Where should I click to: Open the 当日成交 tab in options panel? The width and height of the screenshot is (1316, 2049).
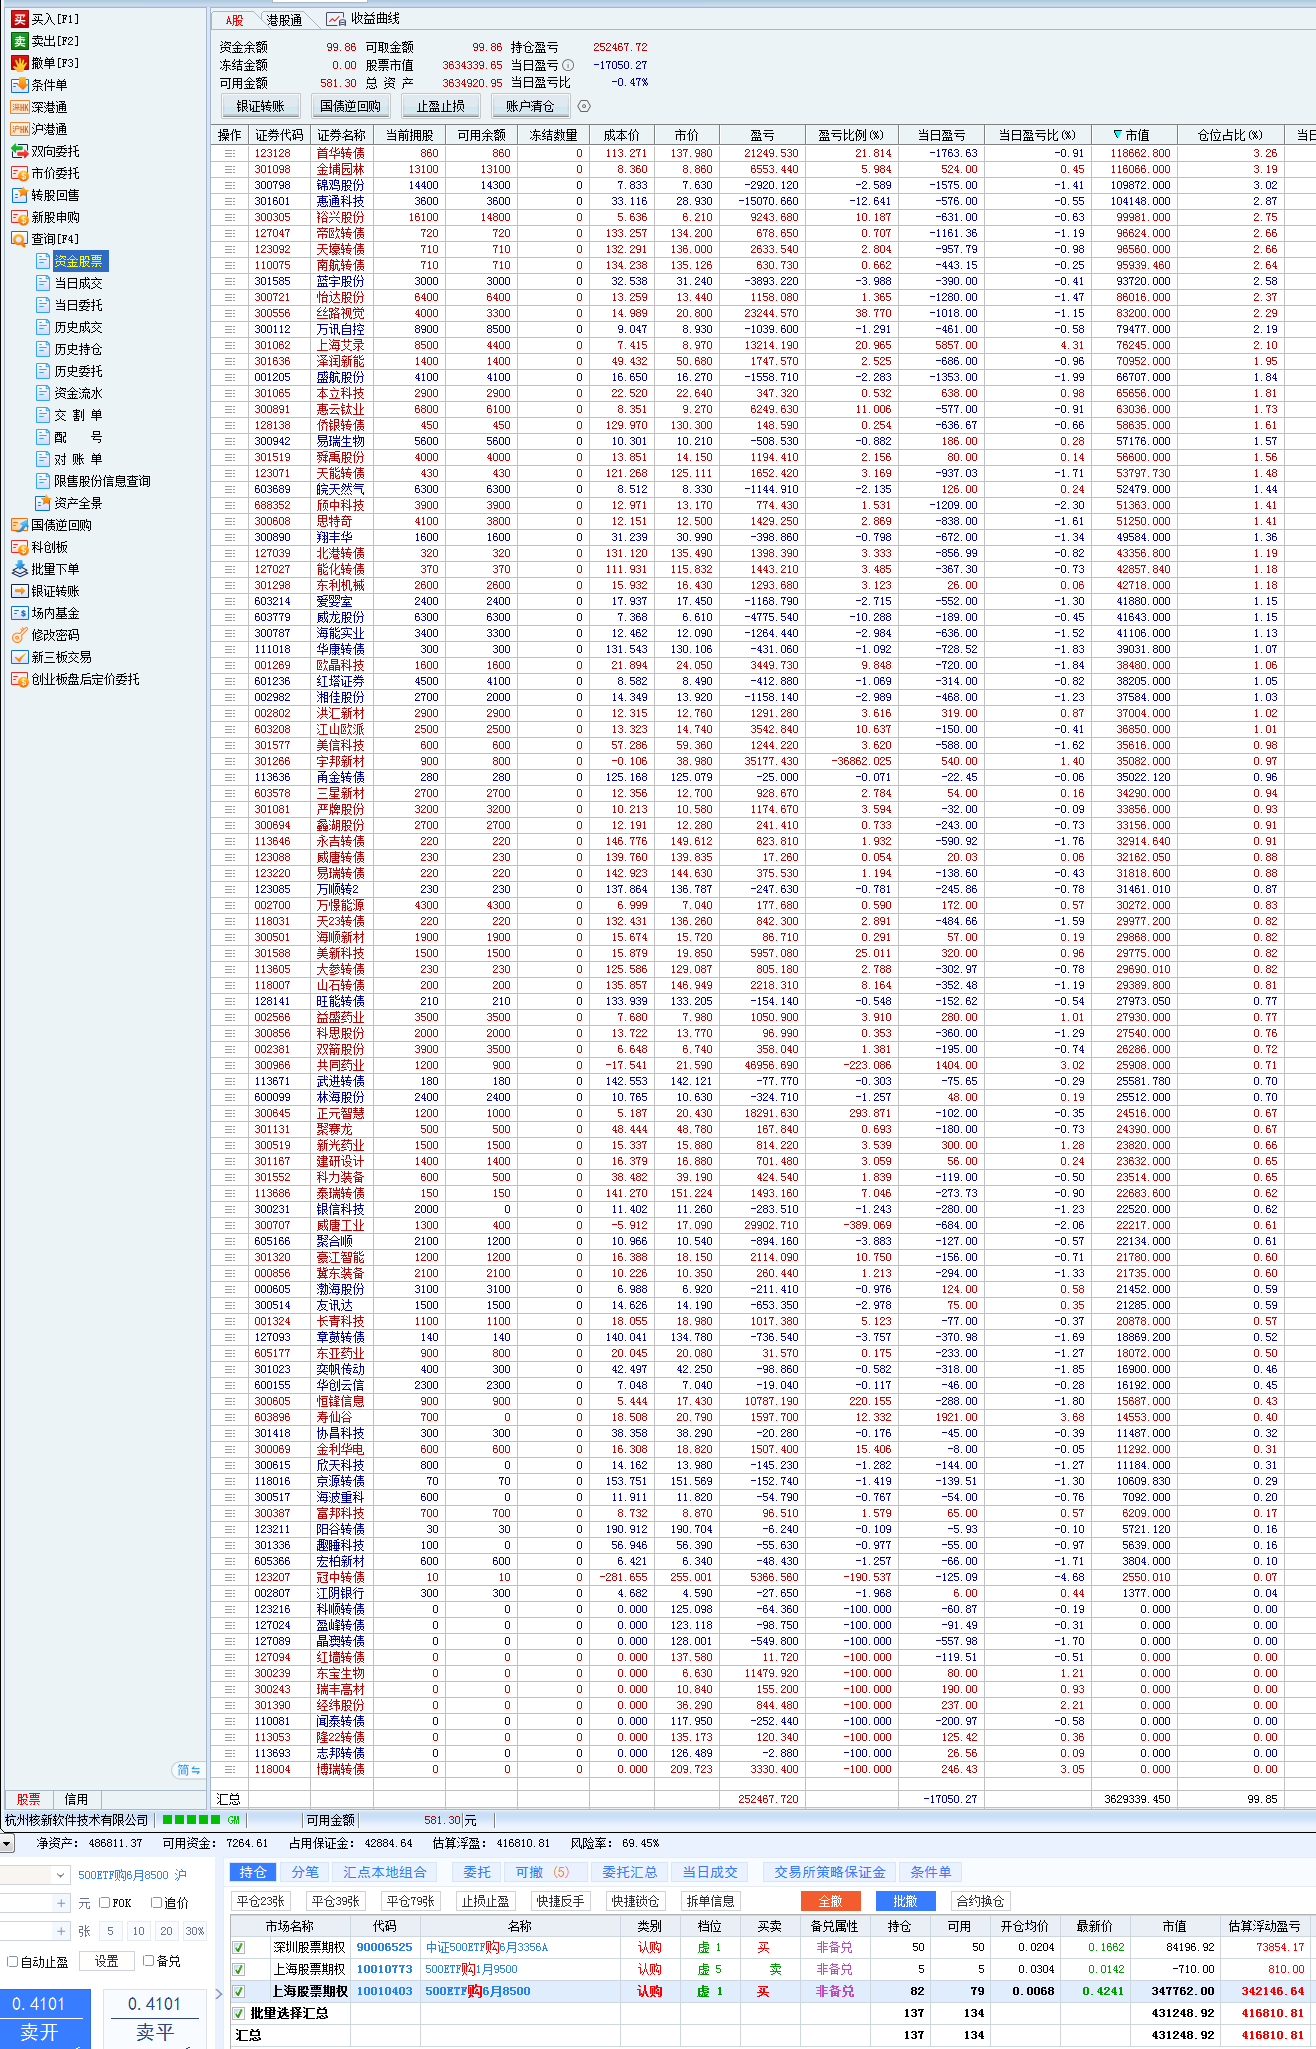(710, 1872)
